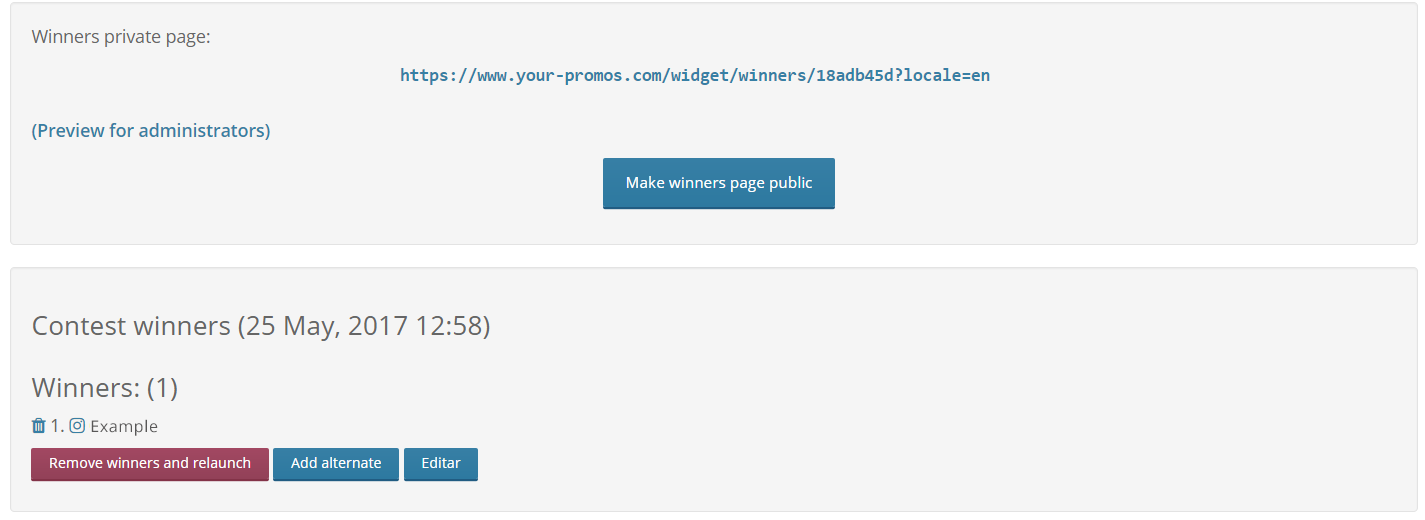Image resolution: width=1425 pixels, height=520 pixels.
Task: Delete winner 1 with the trash icon
Action: click(x=39, y=426)
